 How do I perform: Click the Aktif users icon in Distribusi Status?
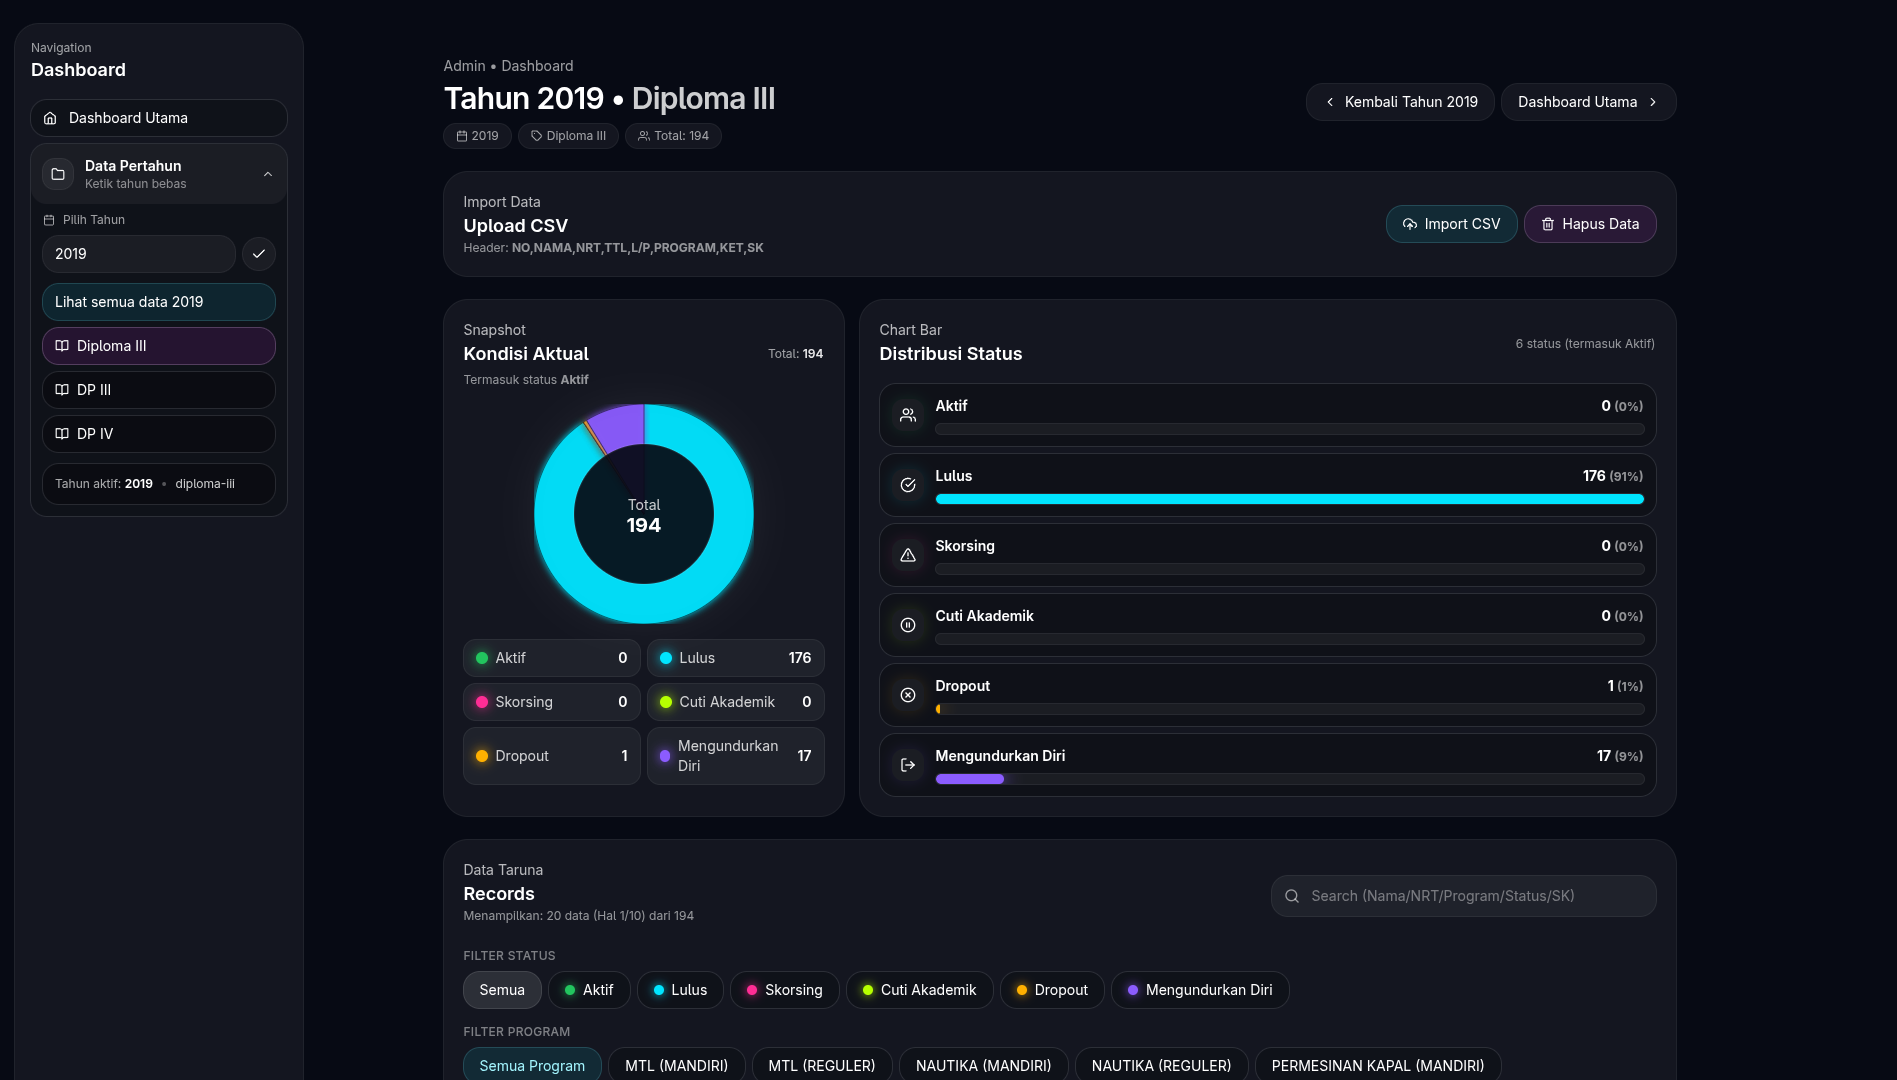click(x=908, y=415)
